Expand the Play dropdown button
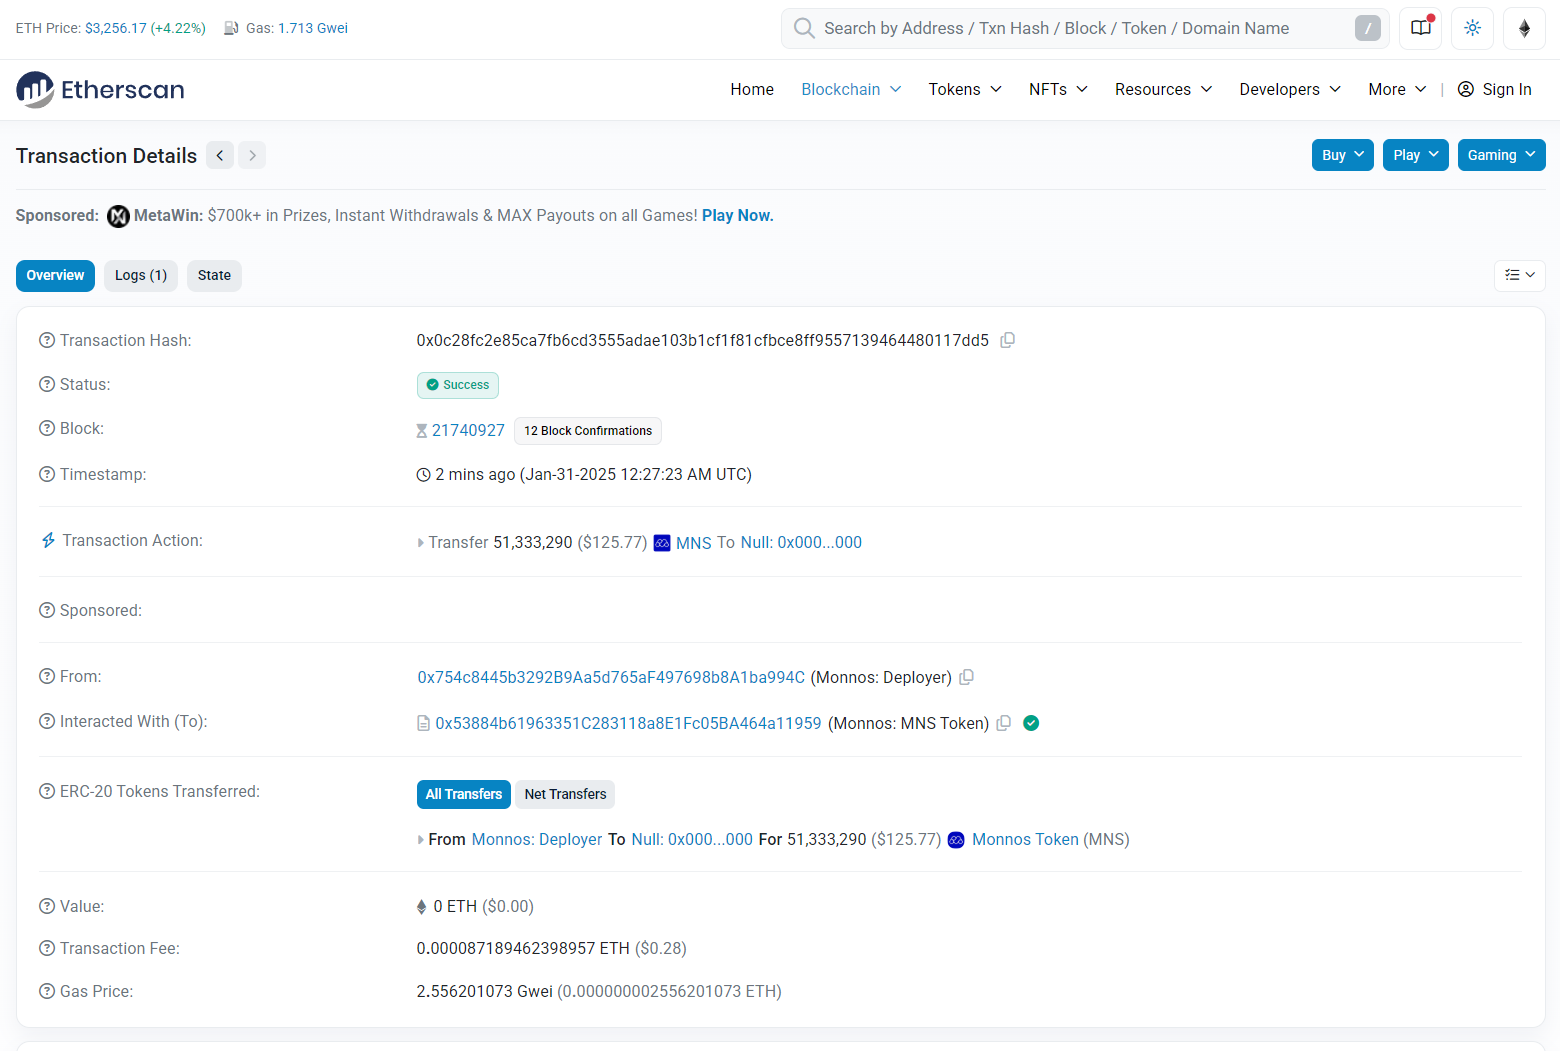The height and width of the screenshot is (1051, 1560). (x=1416, y=155)
